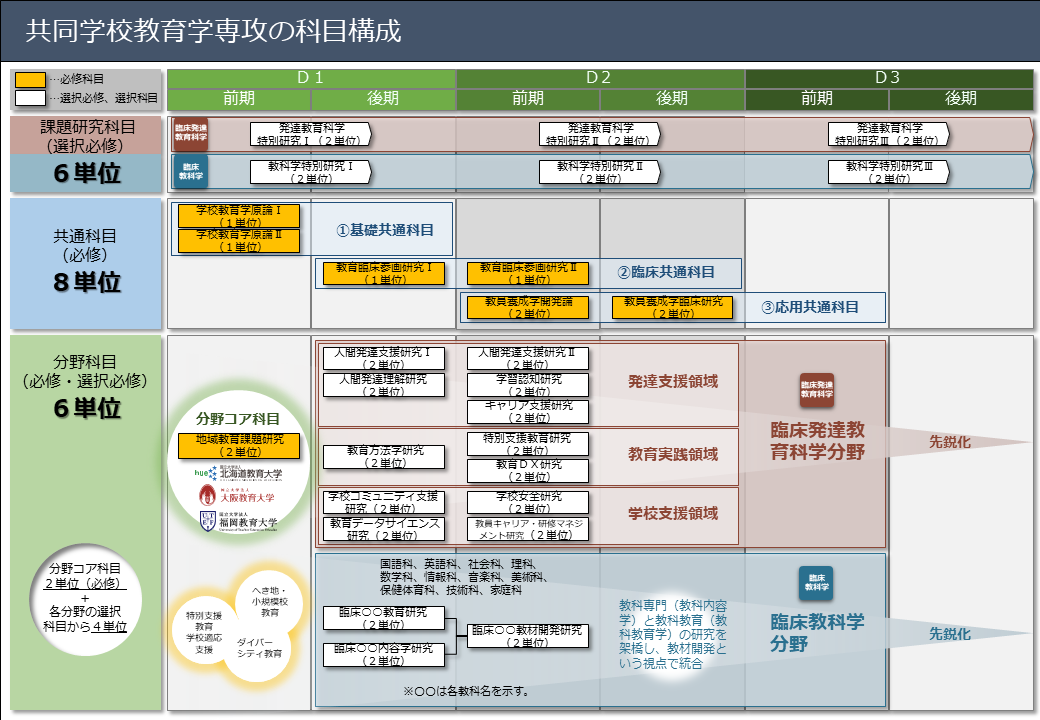
Task: Click the ②臨床共通科目 label
Action: 666,272
